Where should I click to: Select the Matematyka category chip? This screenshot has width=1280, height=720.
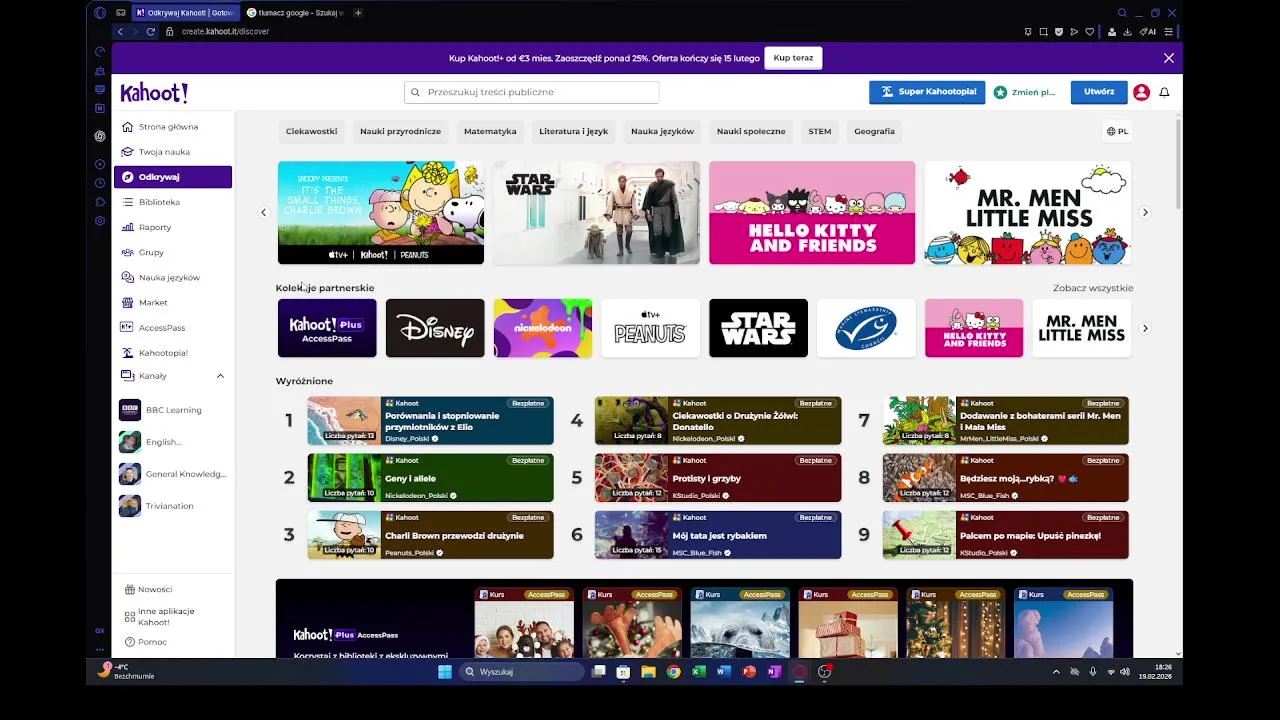pos(490,131)
